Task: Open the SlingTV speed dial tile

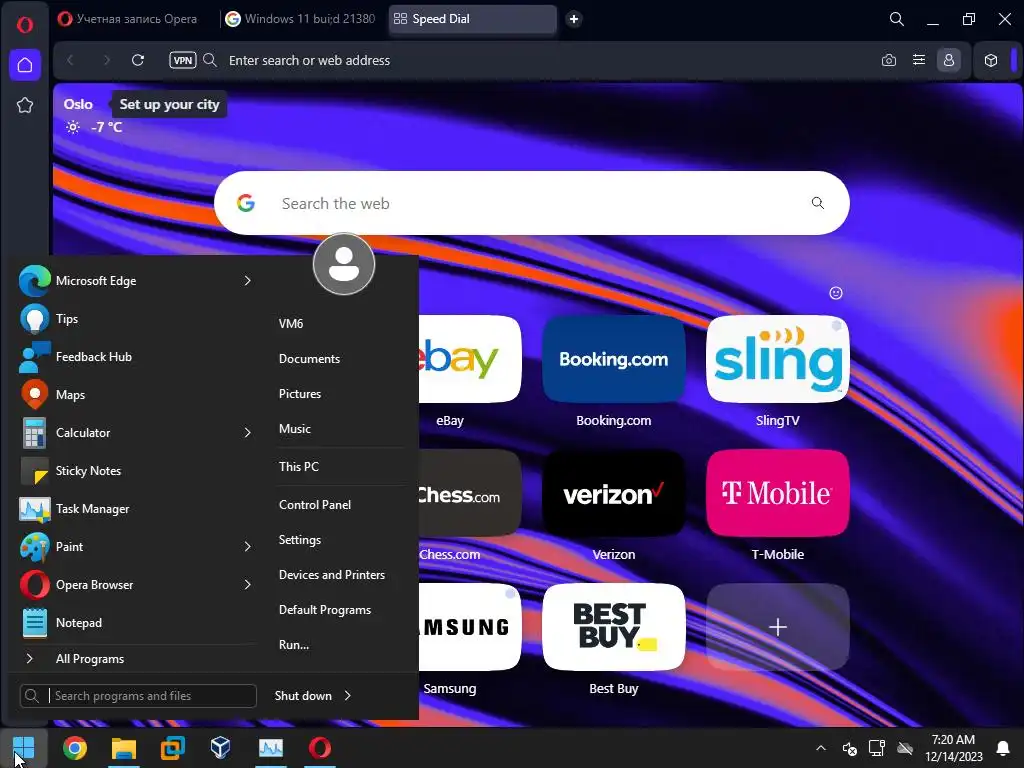Action: (x=778, y=359)
